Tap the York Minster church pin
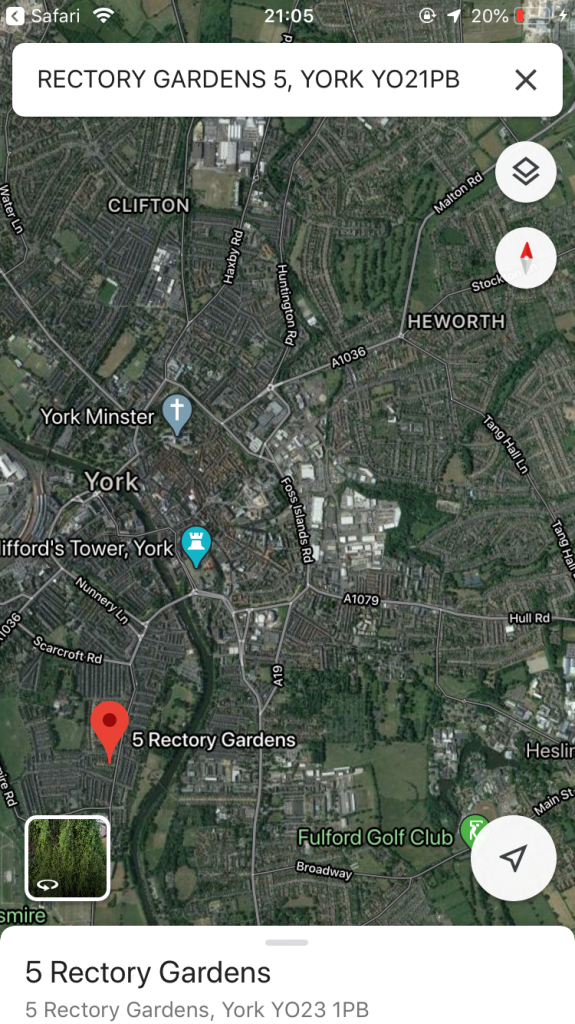This screenshot has width=575, height=1024. [177, 414]
